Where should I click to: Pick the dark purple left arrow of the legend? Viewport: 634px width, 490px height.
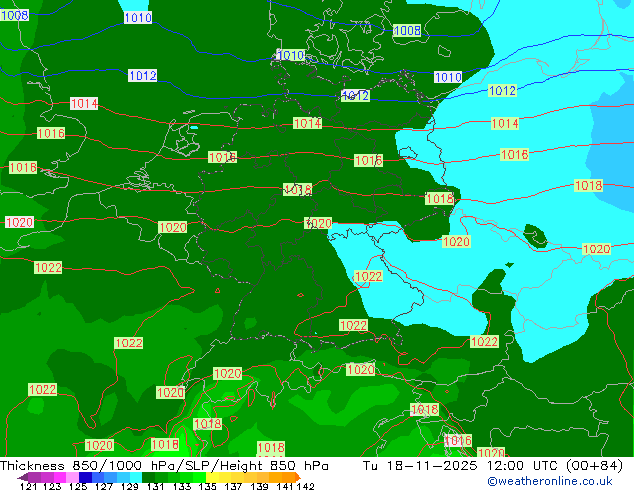(23, 477)
